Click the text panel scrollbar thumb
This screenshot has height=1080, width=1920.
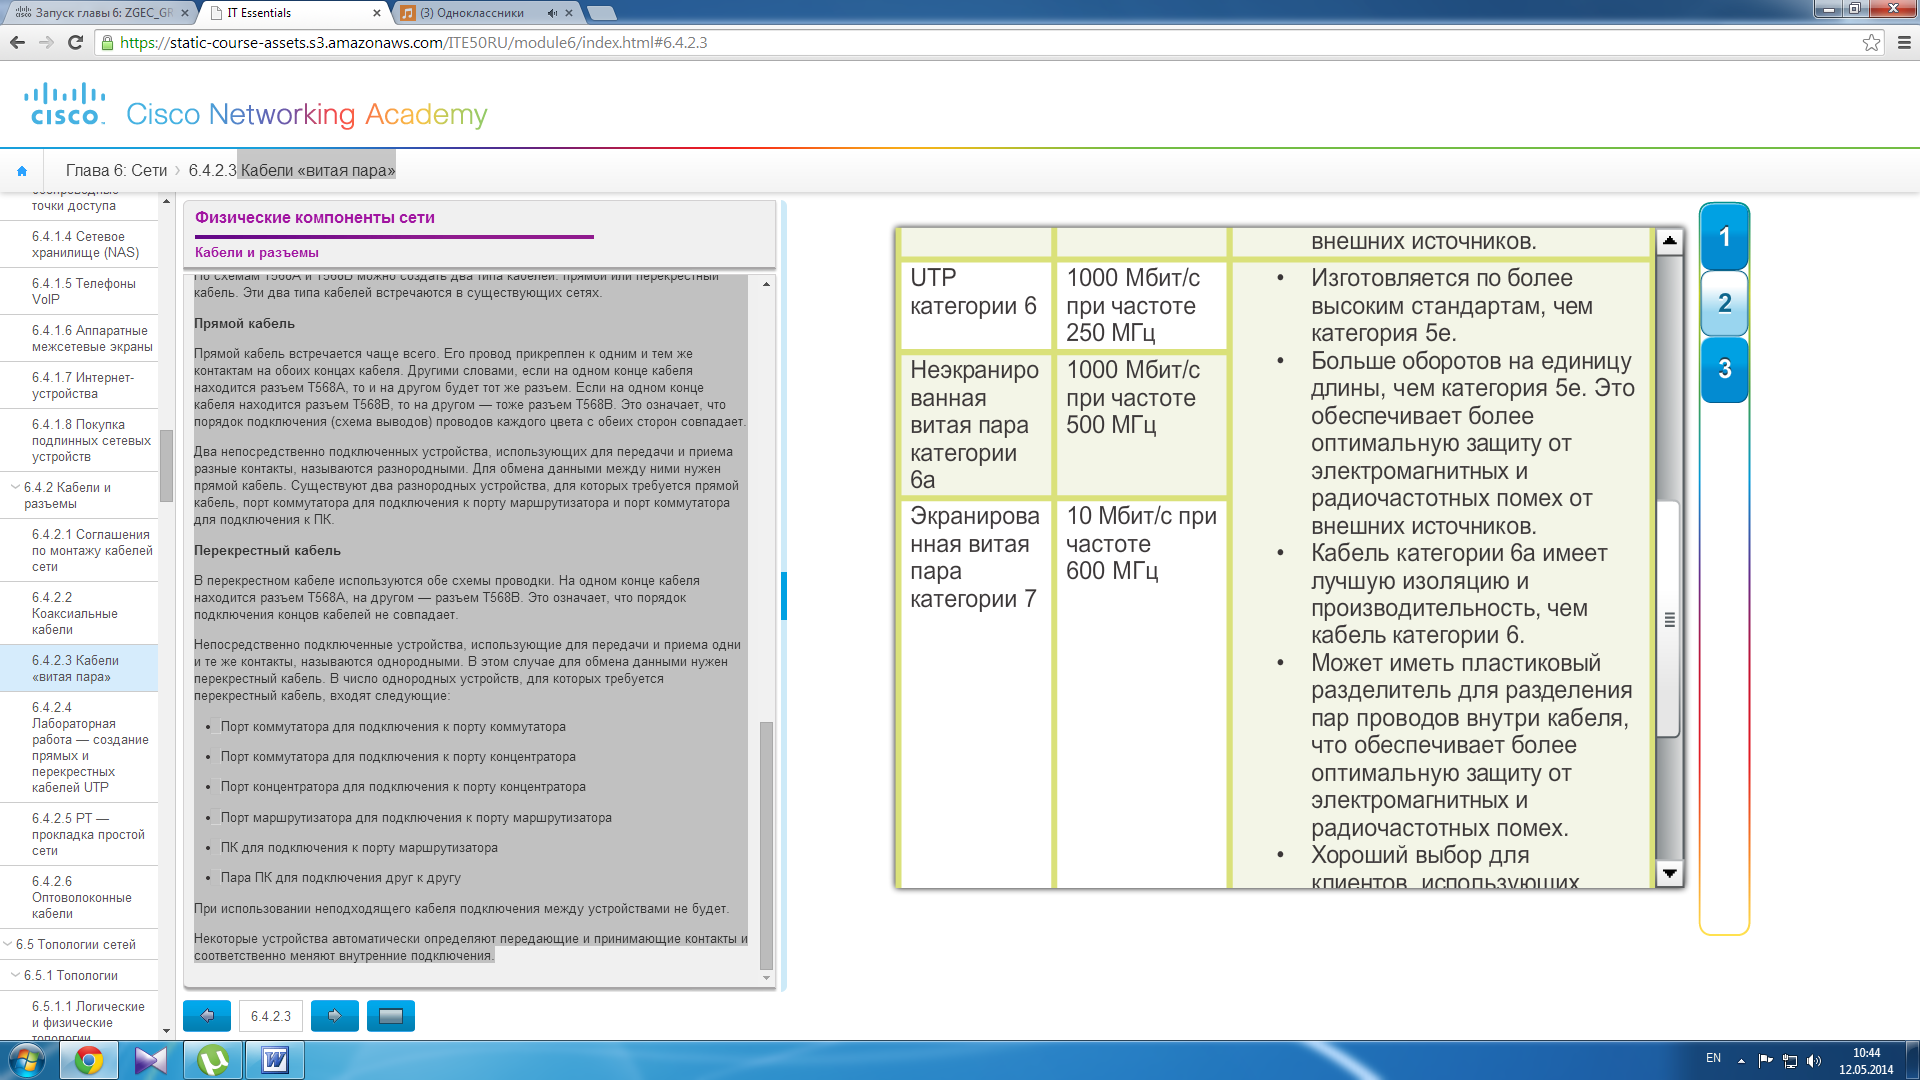point(766,845)
